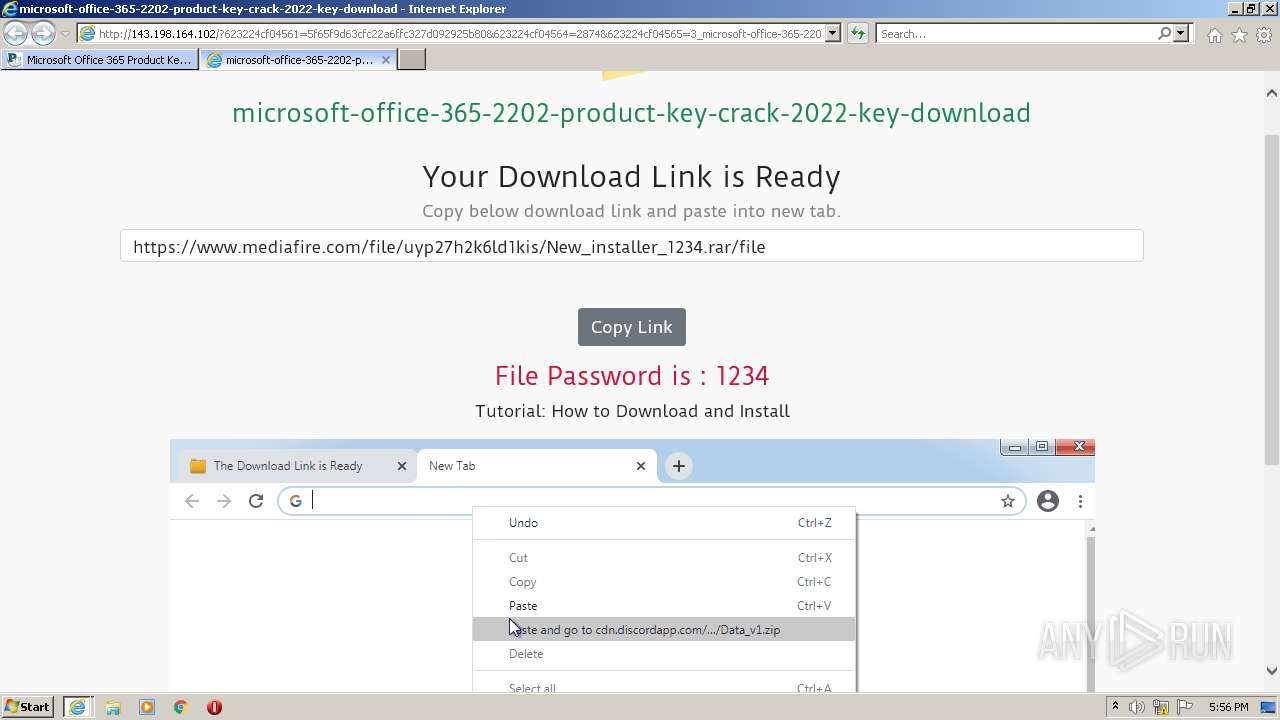Click the tutorial image context menu screenshot
Screen dimensions: 1280x720
[632, 565]
